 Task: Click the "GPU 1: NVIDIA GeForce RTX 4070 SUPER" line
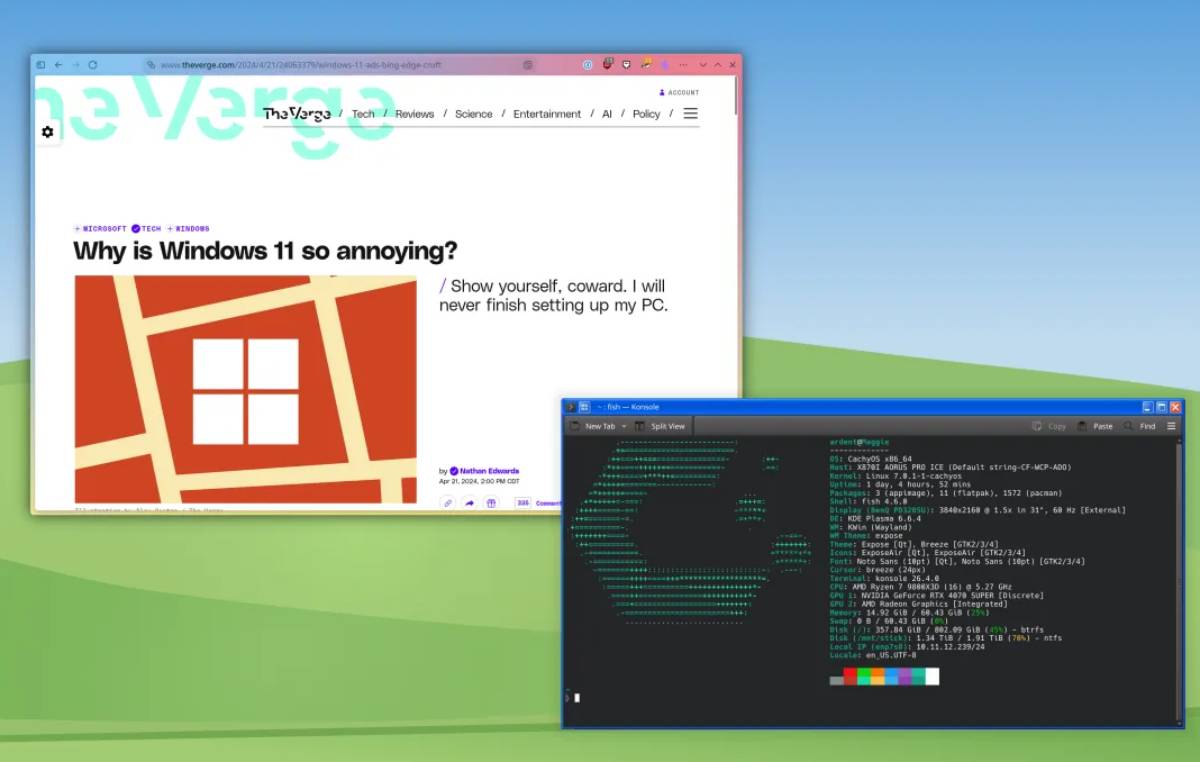pyautogui.click(x=937, y=595)
